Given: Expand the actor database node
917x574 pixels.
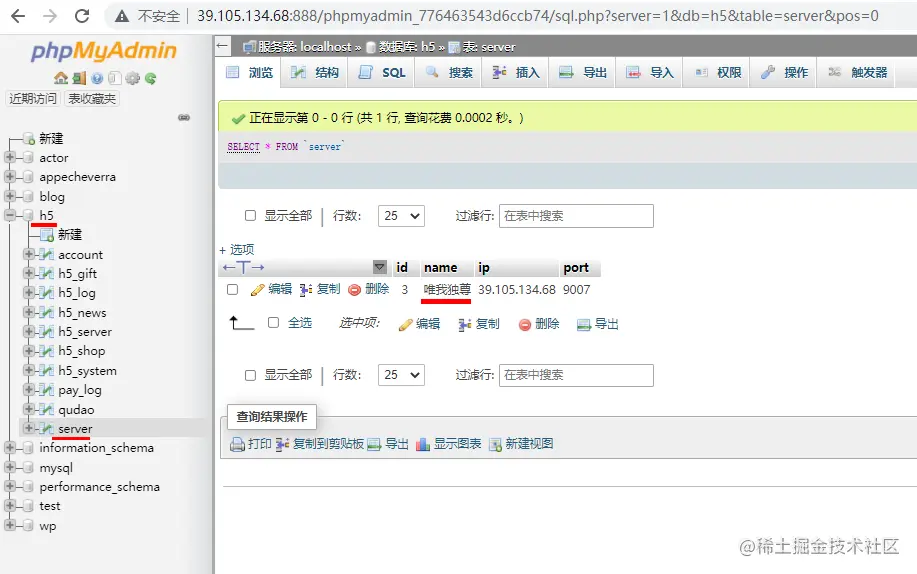Looking at the screenshot, I should pos(10,157).
